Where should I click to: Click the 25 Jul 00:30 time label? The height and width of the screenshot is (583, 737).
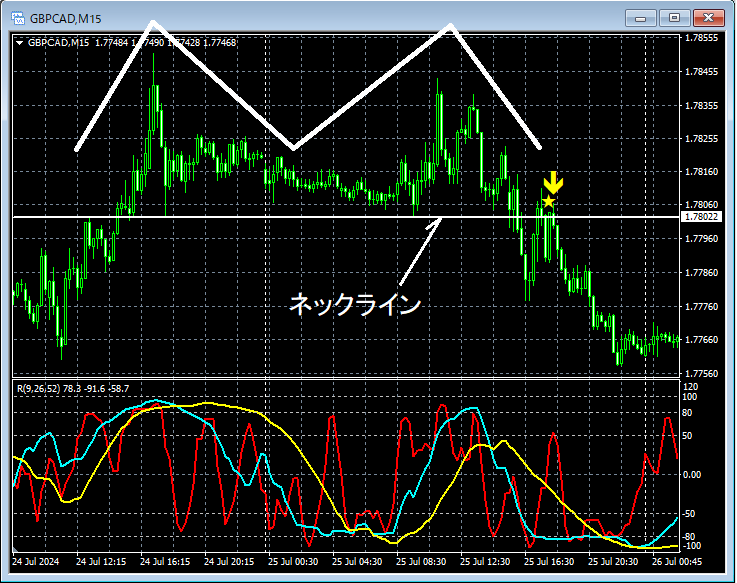tap(293, 562)
